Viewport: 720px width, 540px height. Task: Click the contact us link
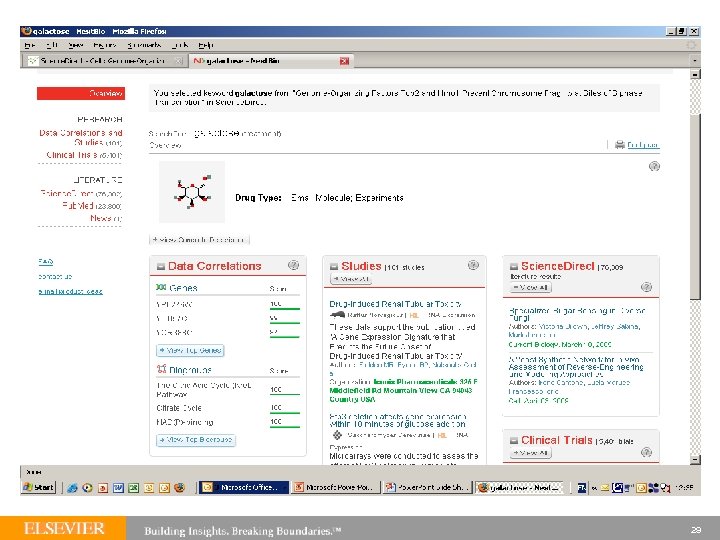(55, 276)
